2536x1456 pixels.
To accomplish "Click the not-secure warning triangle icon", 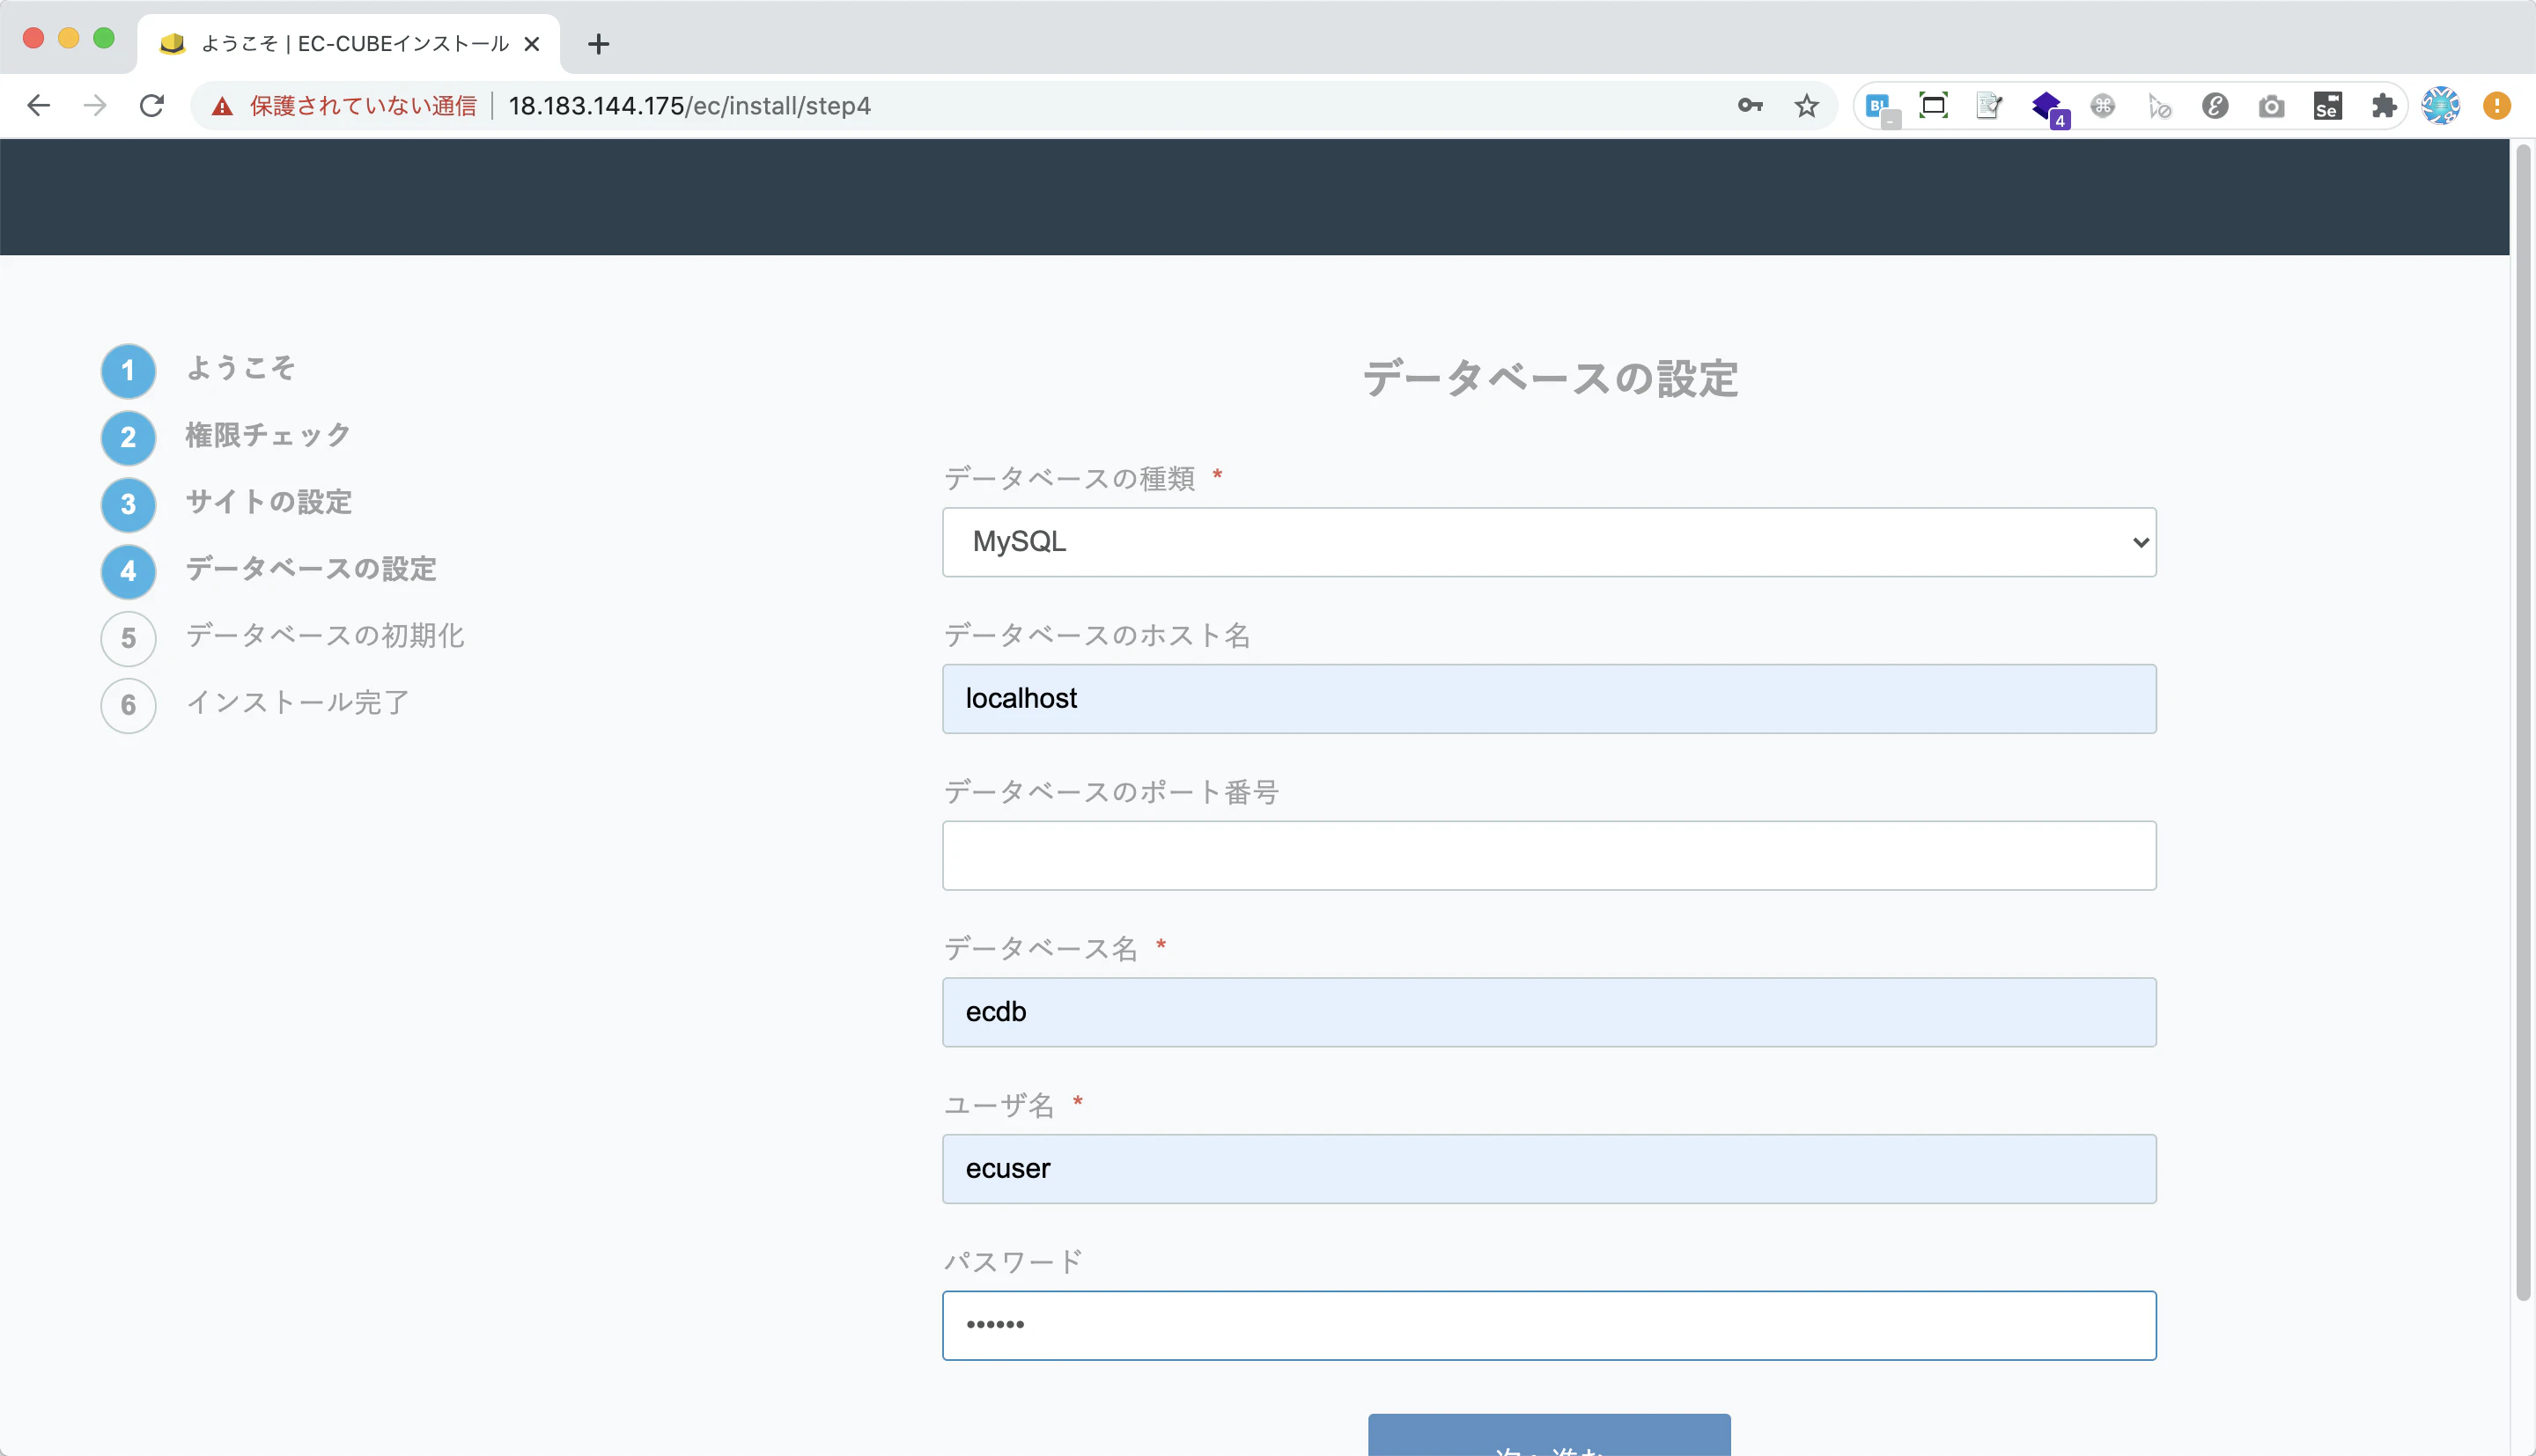I will click(222, 106).
